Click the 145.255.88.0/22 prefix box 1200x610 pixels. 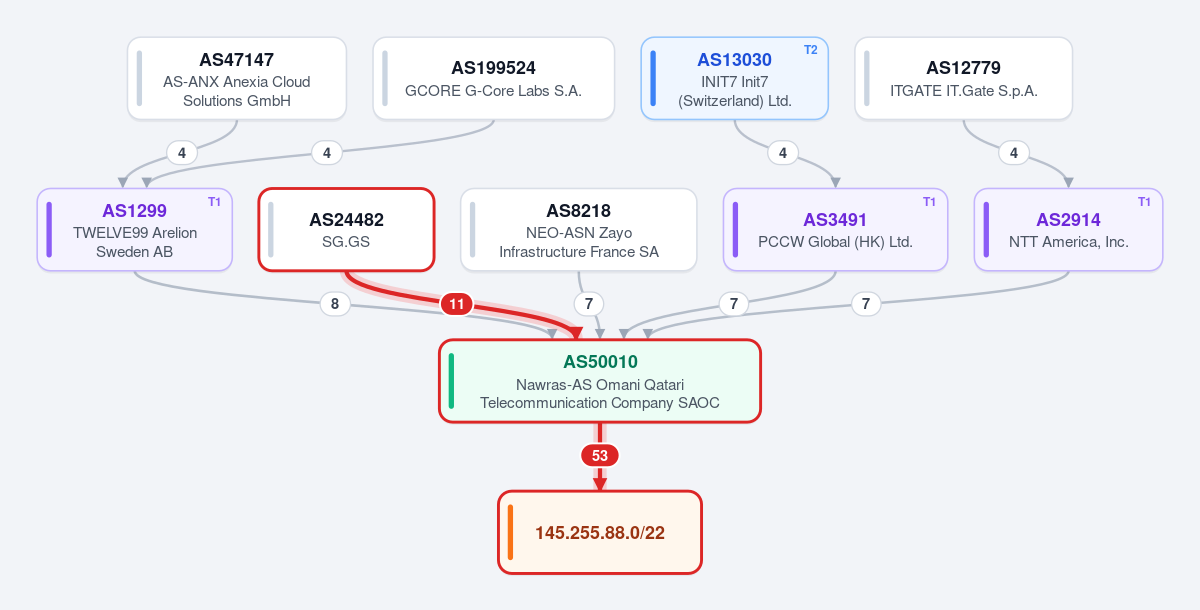tap(600, 532)
